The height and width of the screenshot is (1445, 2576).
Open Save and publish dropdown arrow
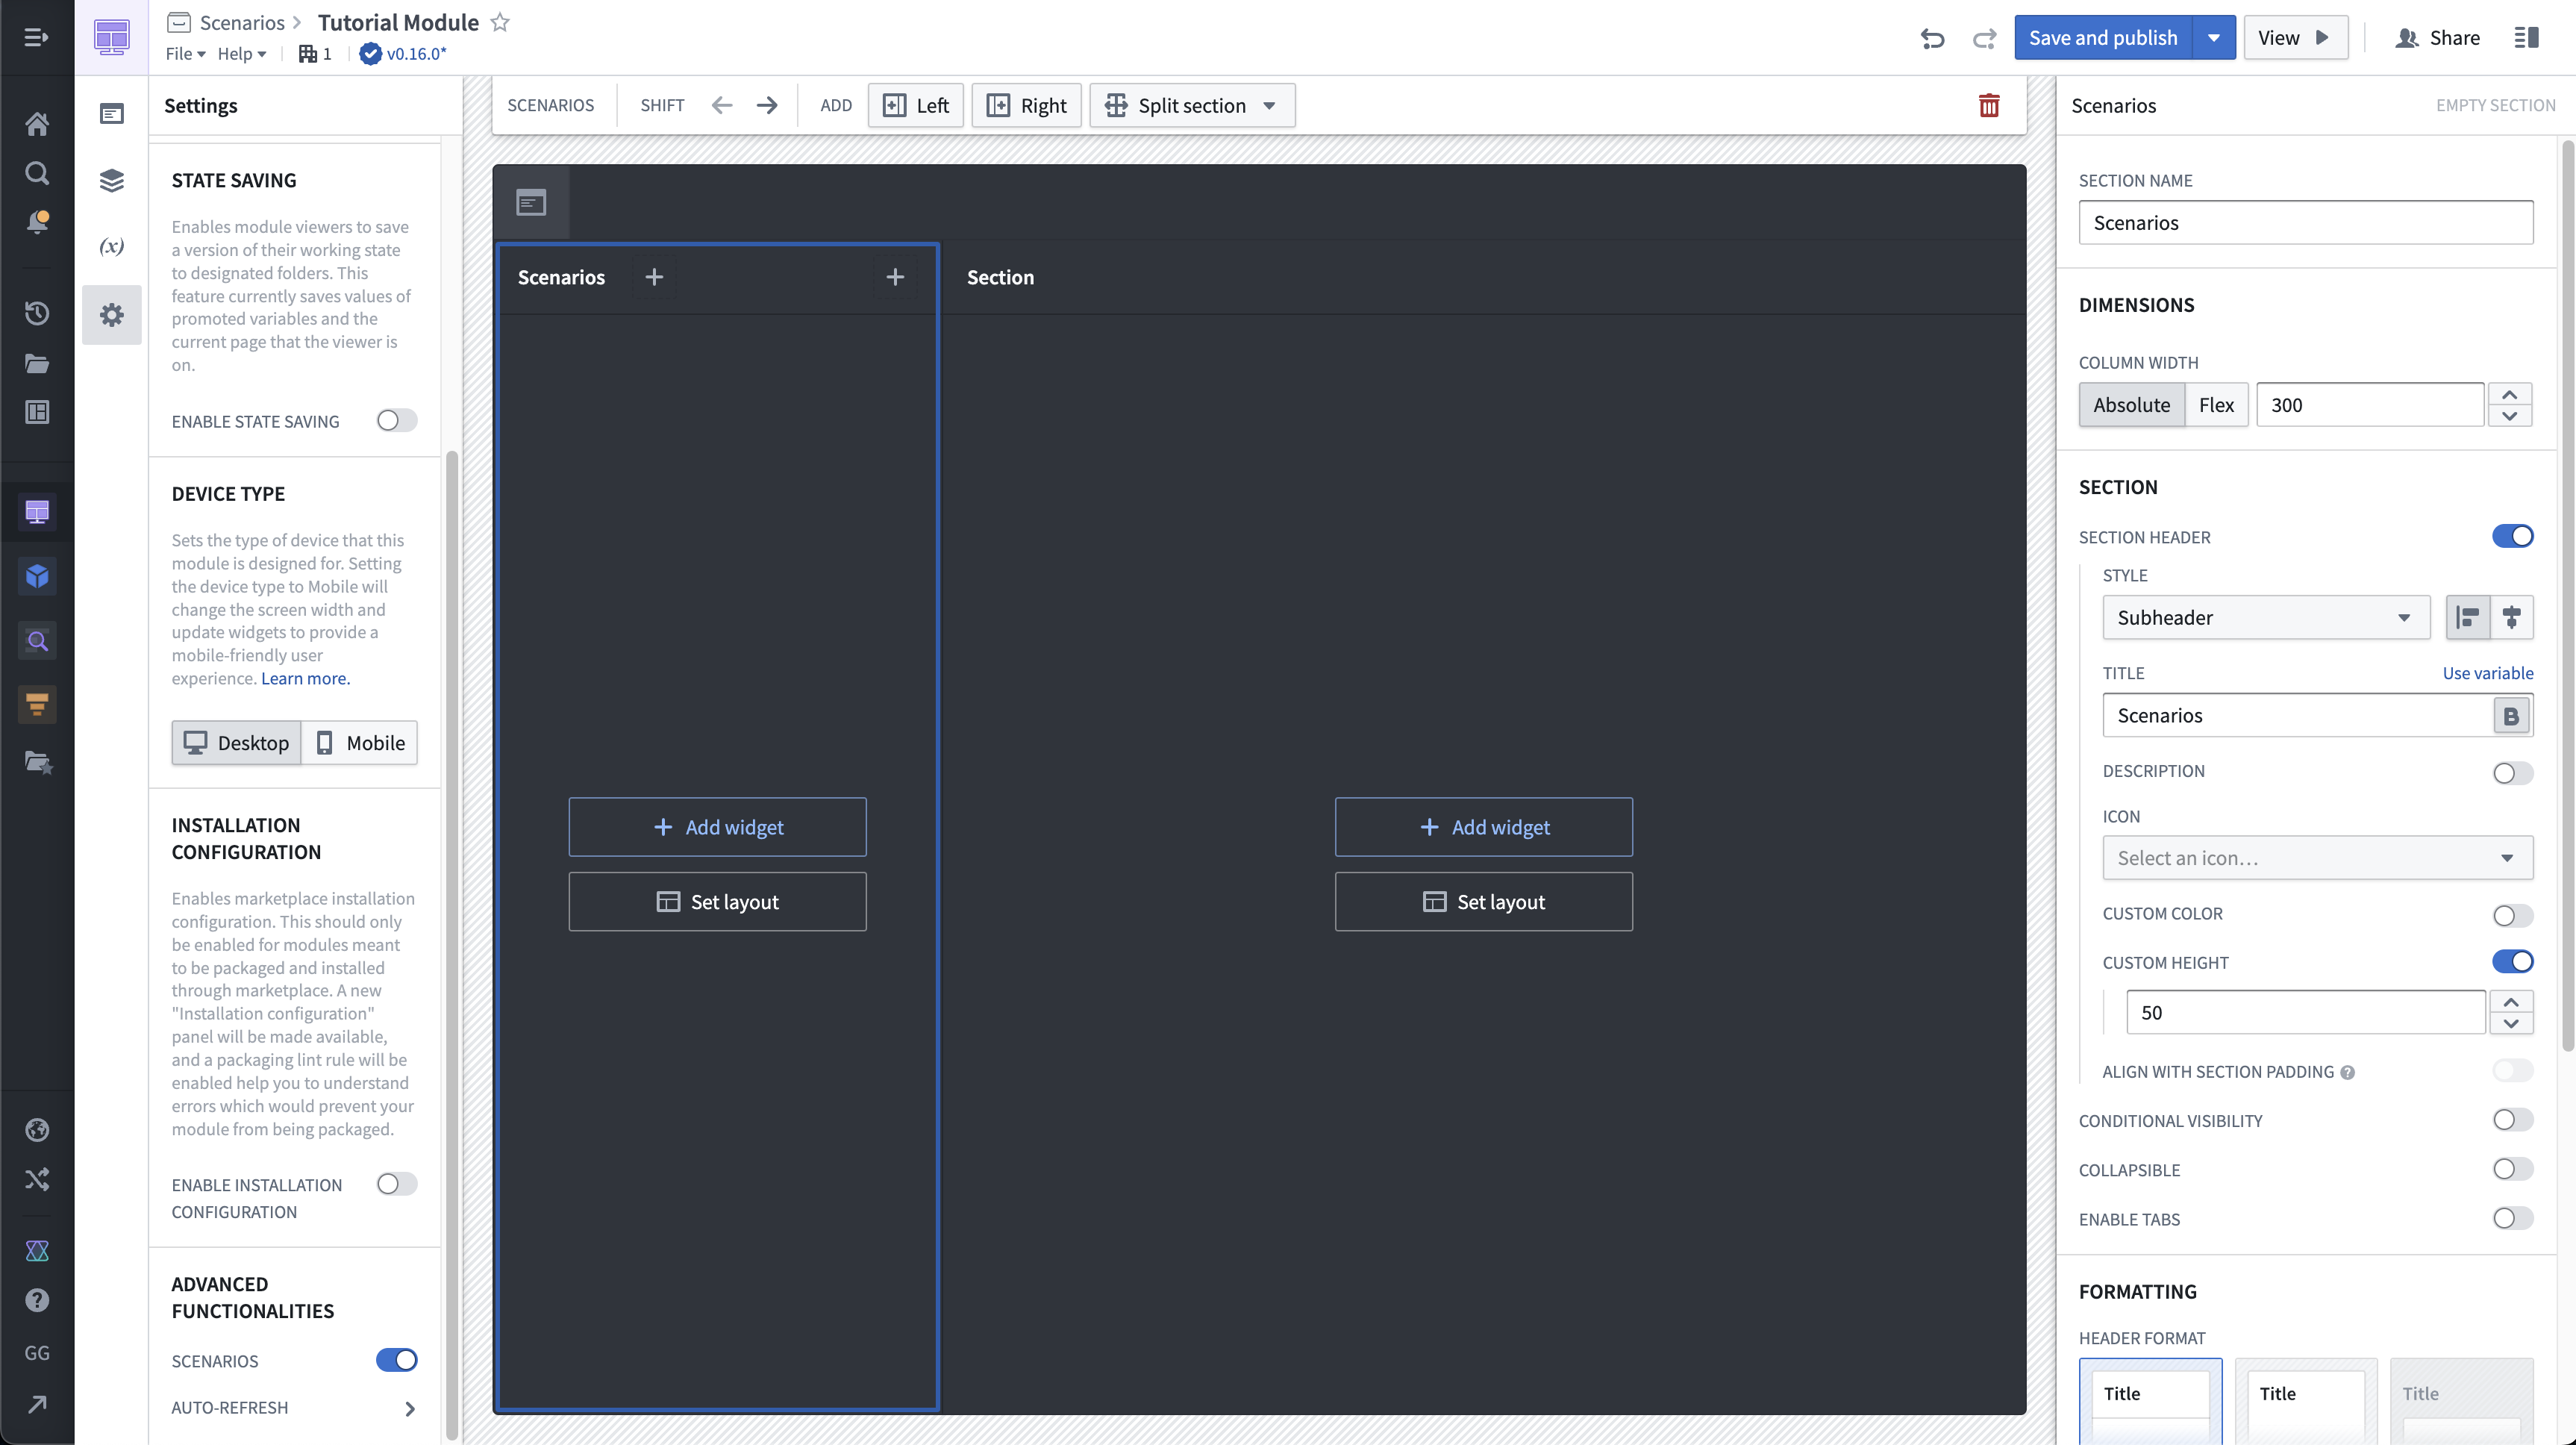coord(2214,38)
